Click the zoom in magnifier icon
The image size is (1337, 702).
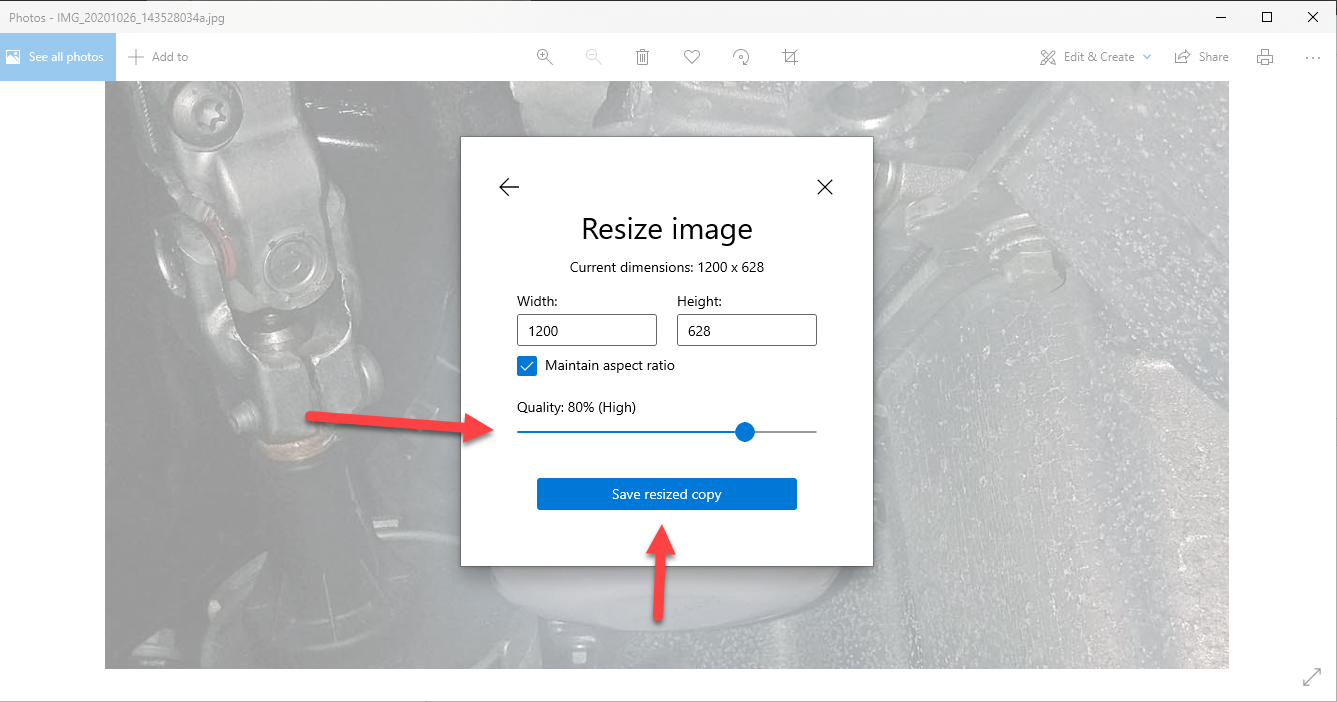coord(545,57)
